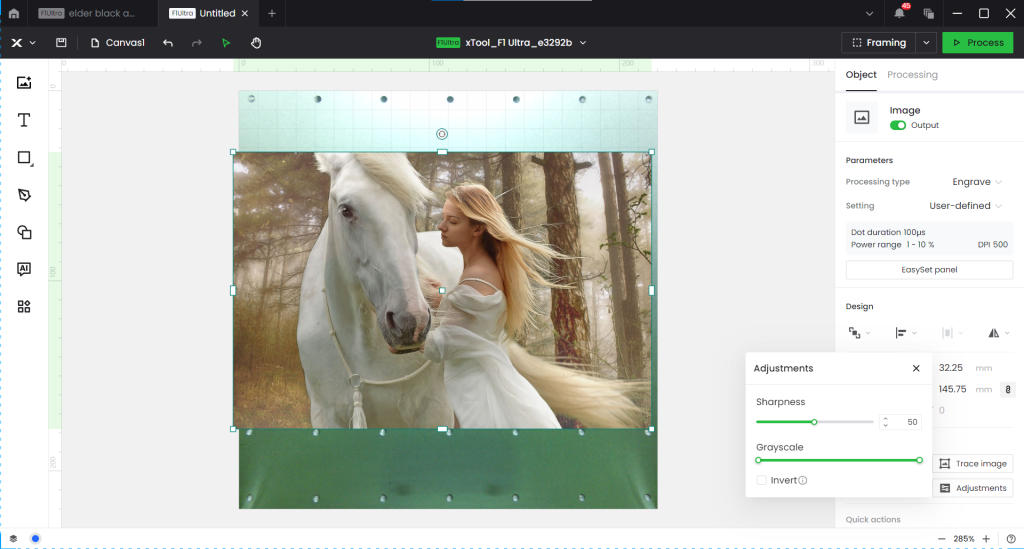Undo the last action
Image resolution: width=1024 pixels, height=549 pixels.
168,42
